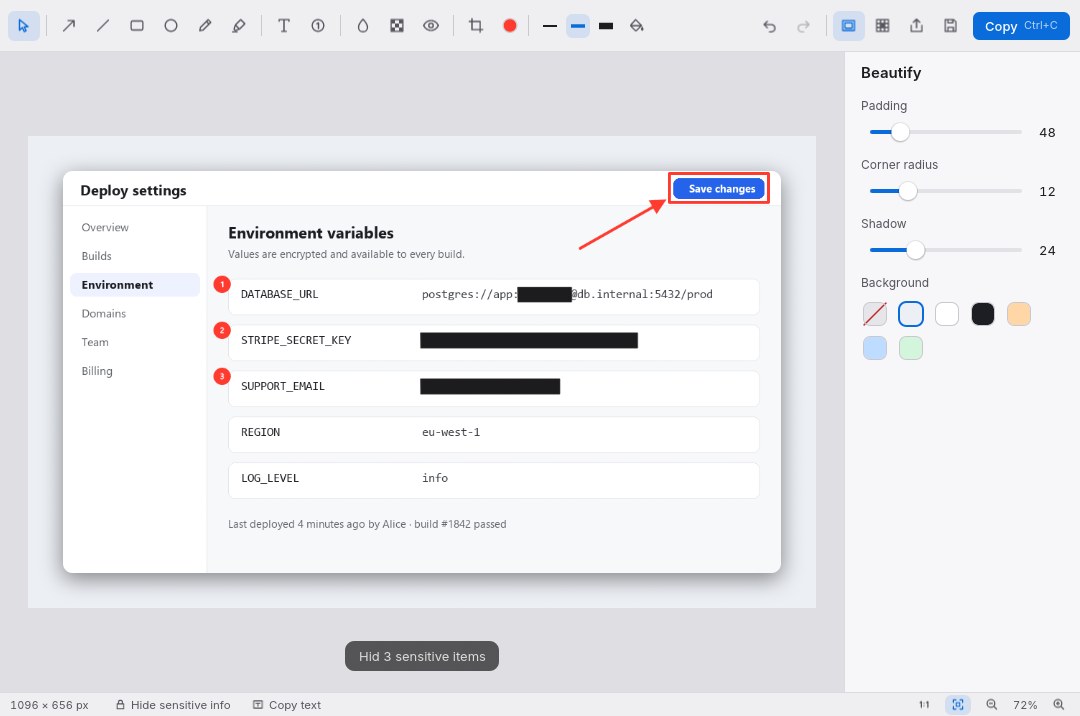Select the eye spotlight tool
This screenshot has width=1080, height=716.
tap(430, 26)
